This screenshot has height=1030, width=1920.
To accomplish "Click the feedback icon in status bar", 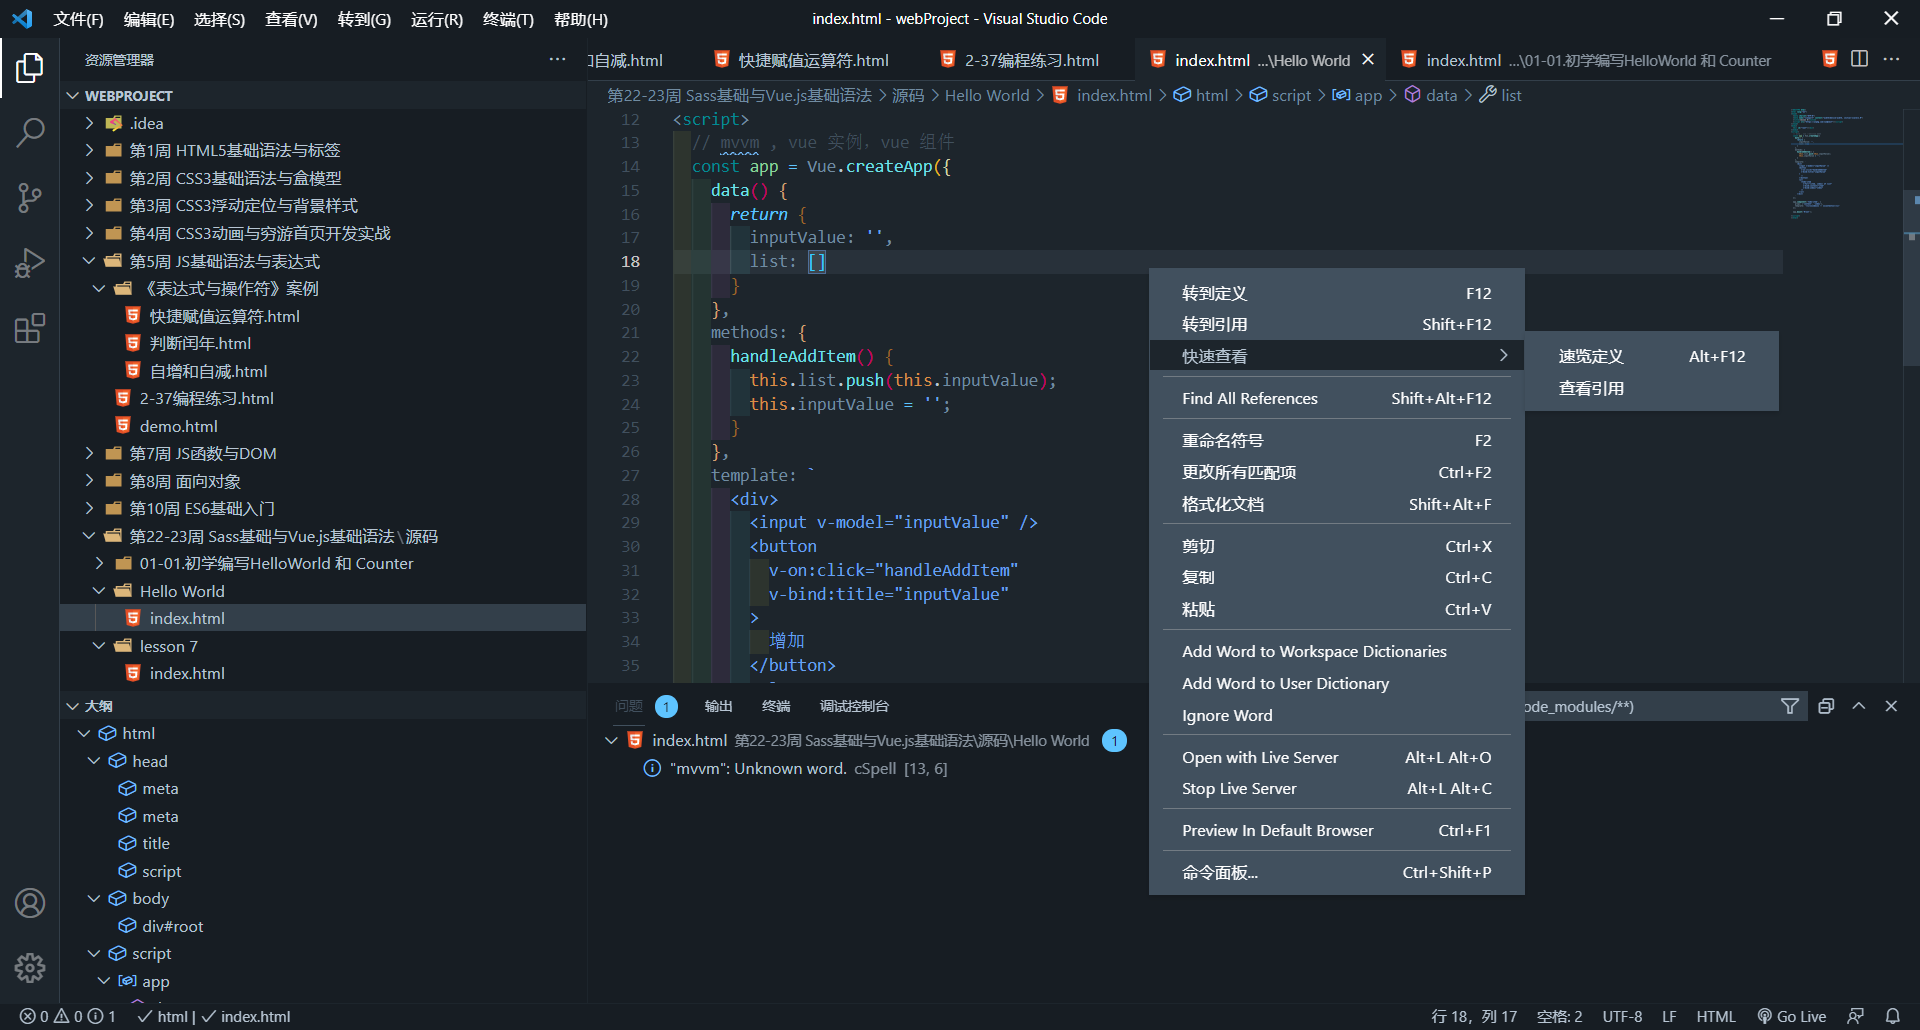I will (1856, 1016).
